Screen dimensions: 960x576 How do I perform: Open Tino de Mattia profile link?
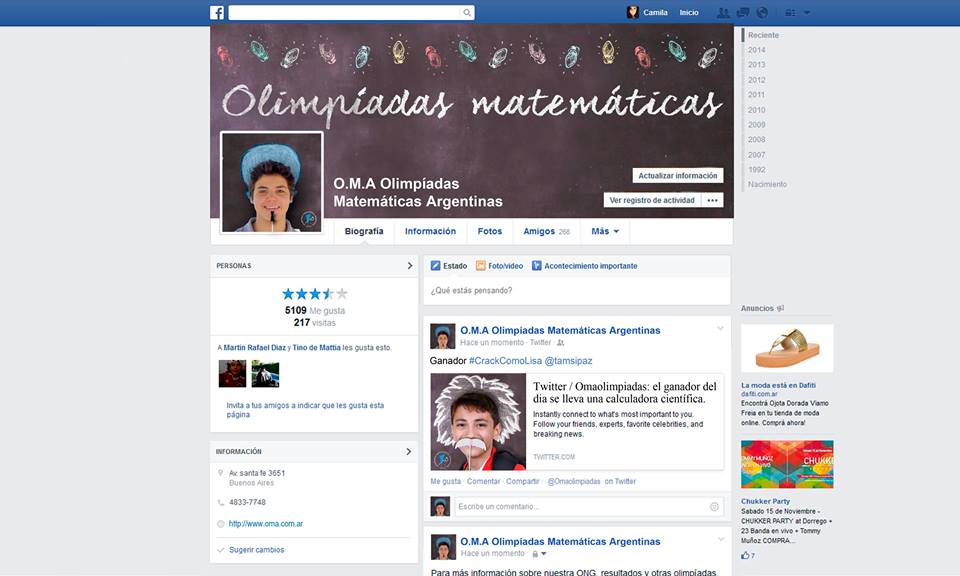(317, 348)
